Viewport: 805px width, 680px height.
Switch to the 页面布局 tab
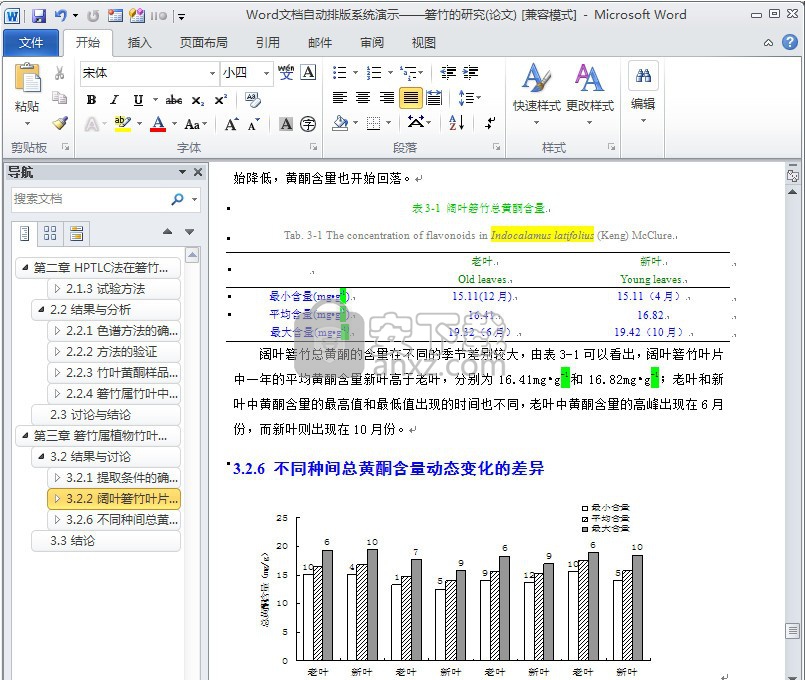(x=203, y=43)
